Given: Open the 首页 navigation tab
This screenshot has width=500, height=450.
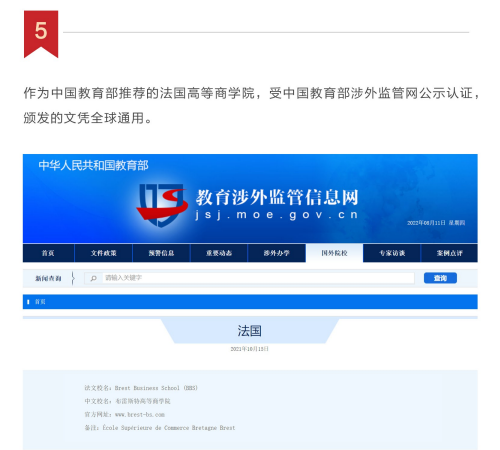Looking at the screenshot, I should (48, 253).
